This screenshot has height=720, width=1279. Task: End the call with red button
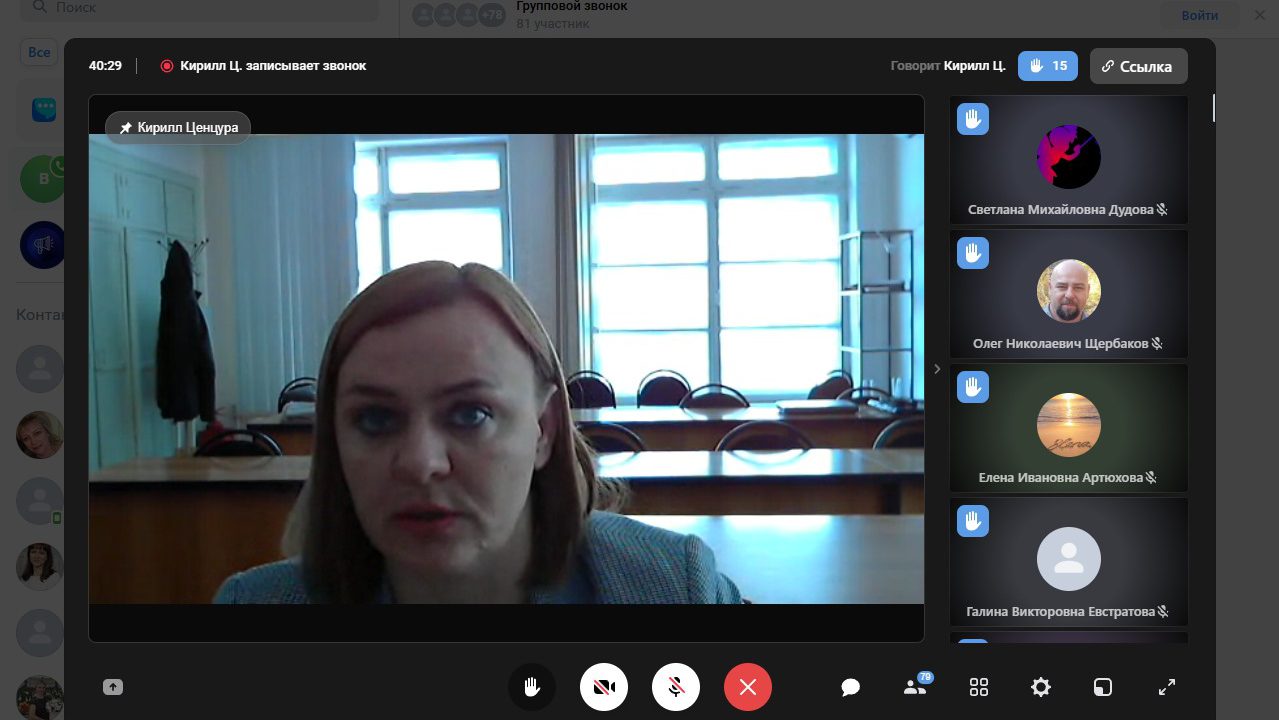748,687
